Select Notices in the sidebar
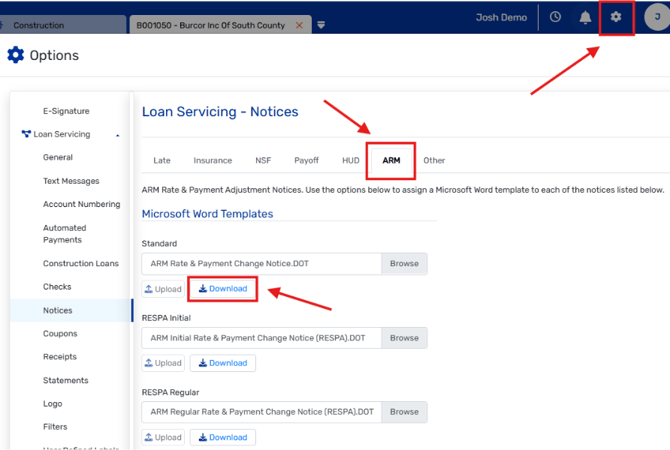The width and height of the screenshot is (670, 450). coord(71,310)
